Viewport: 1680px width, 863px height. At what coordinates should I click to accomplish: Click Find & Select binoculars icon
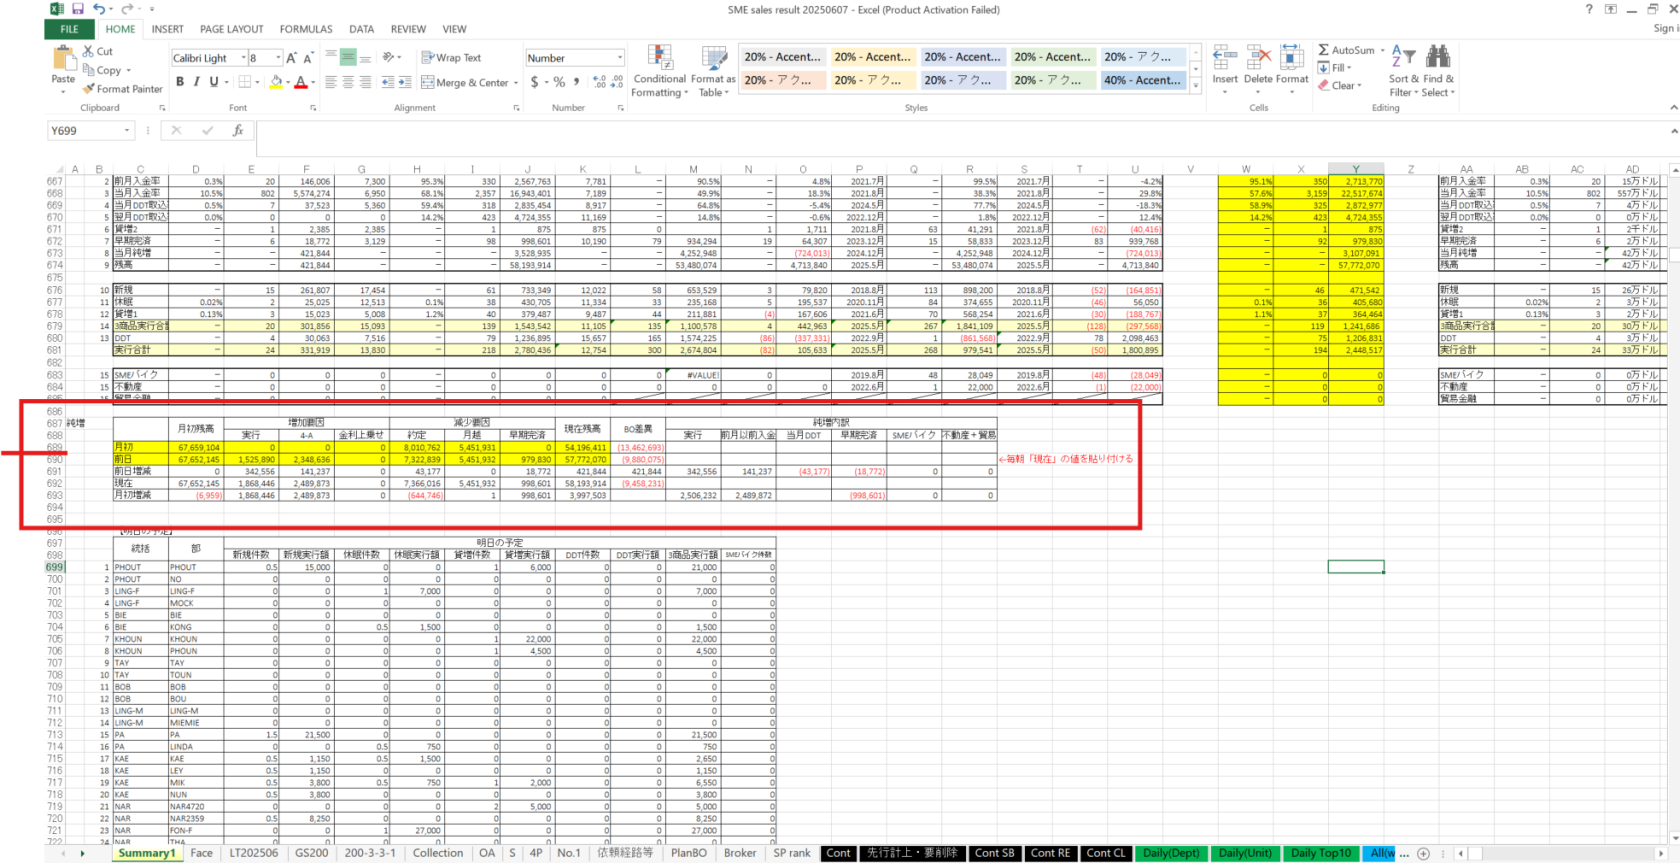(x=1438, y=57)
